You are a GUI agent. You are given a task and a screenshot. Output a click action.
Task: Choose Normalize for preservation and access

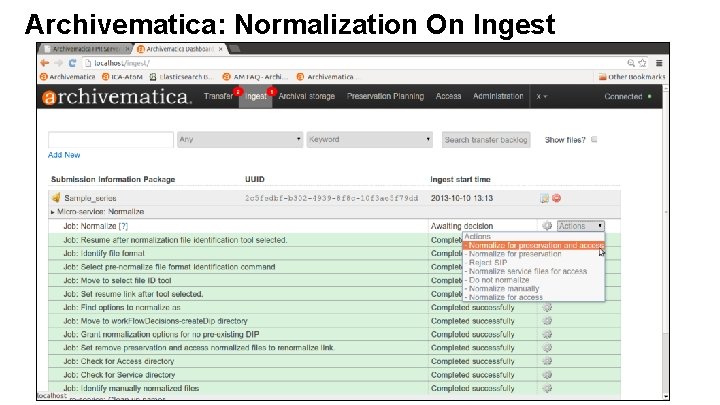click(534, 246)
